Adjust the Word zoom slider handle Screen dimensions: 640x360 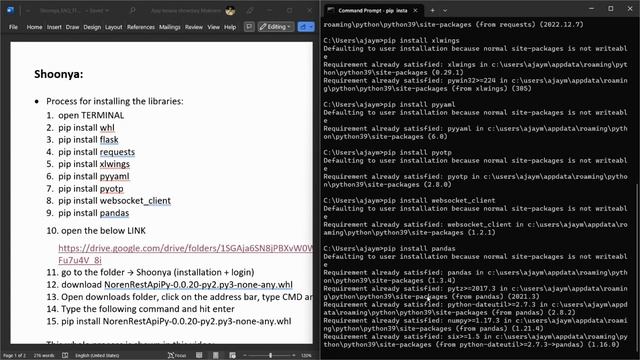pyautogui.click(x=270, y=356)
